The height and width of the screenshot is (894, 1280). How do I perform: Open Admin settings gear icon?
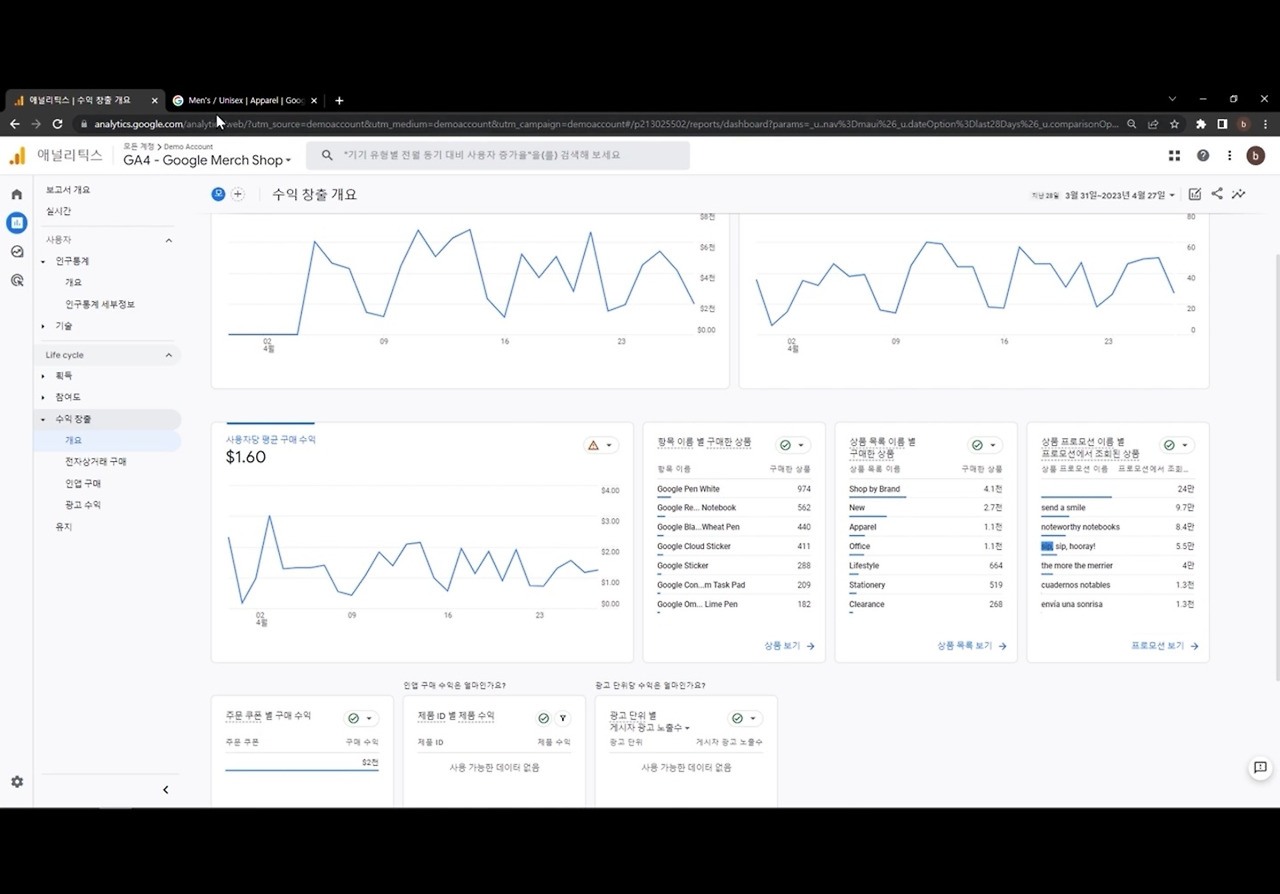coord(17,782)
